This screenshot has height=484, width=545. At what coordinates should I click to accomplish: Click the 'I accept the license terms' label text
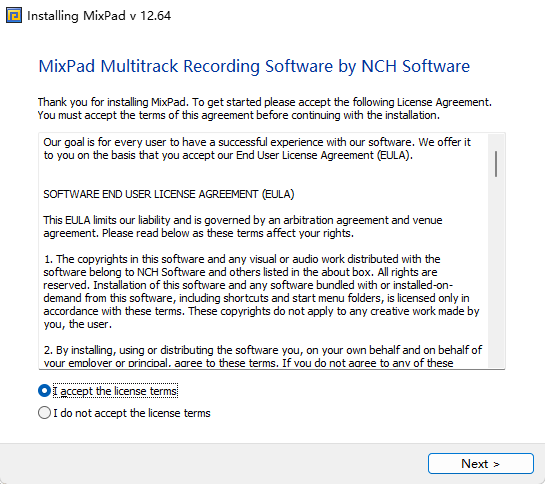tap(115, 391)
